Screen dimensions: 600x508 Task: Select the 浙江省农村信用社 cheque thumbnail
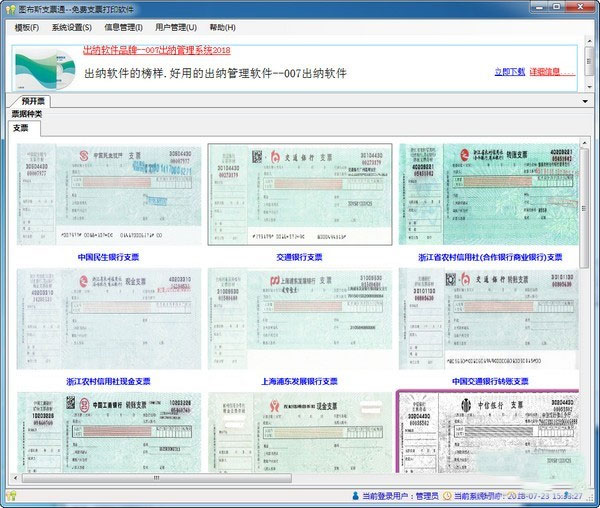coord(489,194)
